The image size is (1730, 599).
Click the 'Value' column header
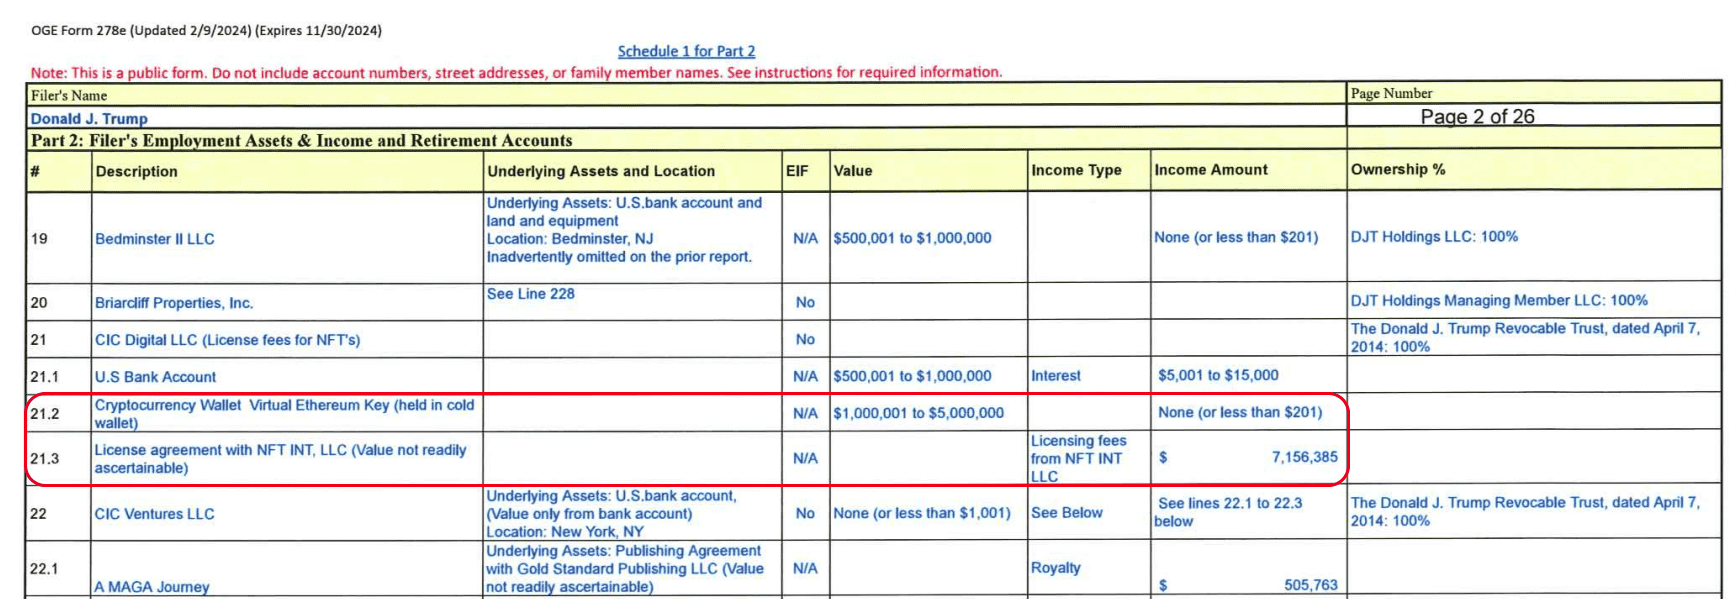pyautogui.click(x=853, y=171)
